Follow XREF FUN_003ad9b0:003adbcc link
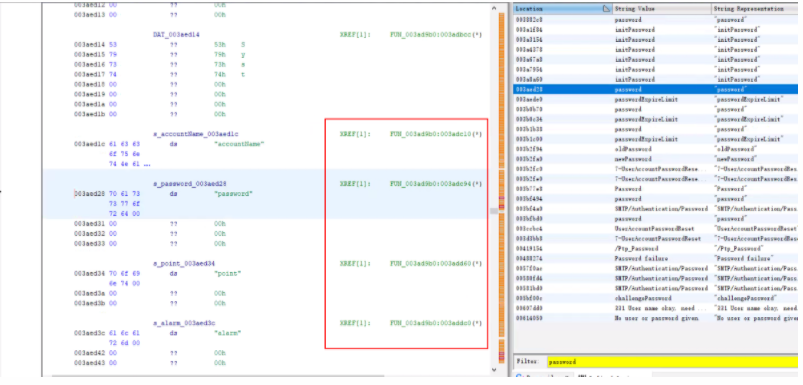Image resolution: width=803 pixels, height=385 pixels. point(436,35)
